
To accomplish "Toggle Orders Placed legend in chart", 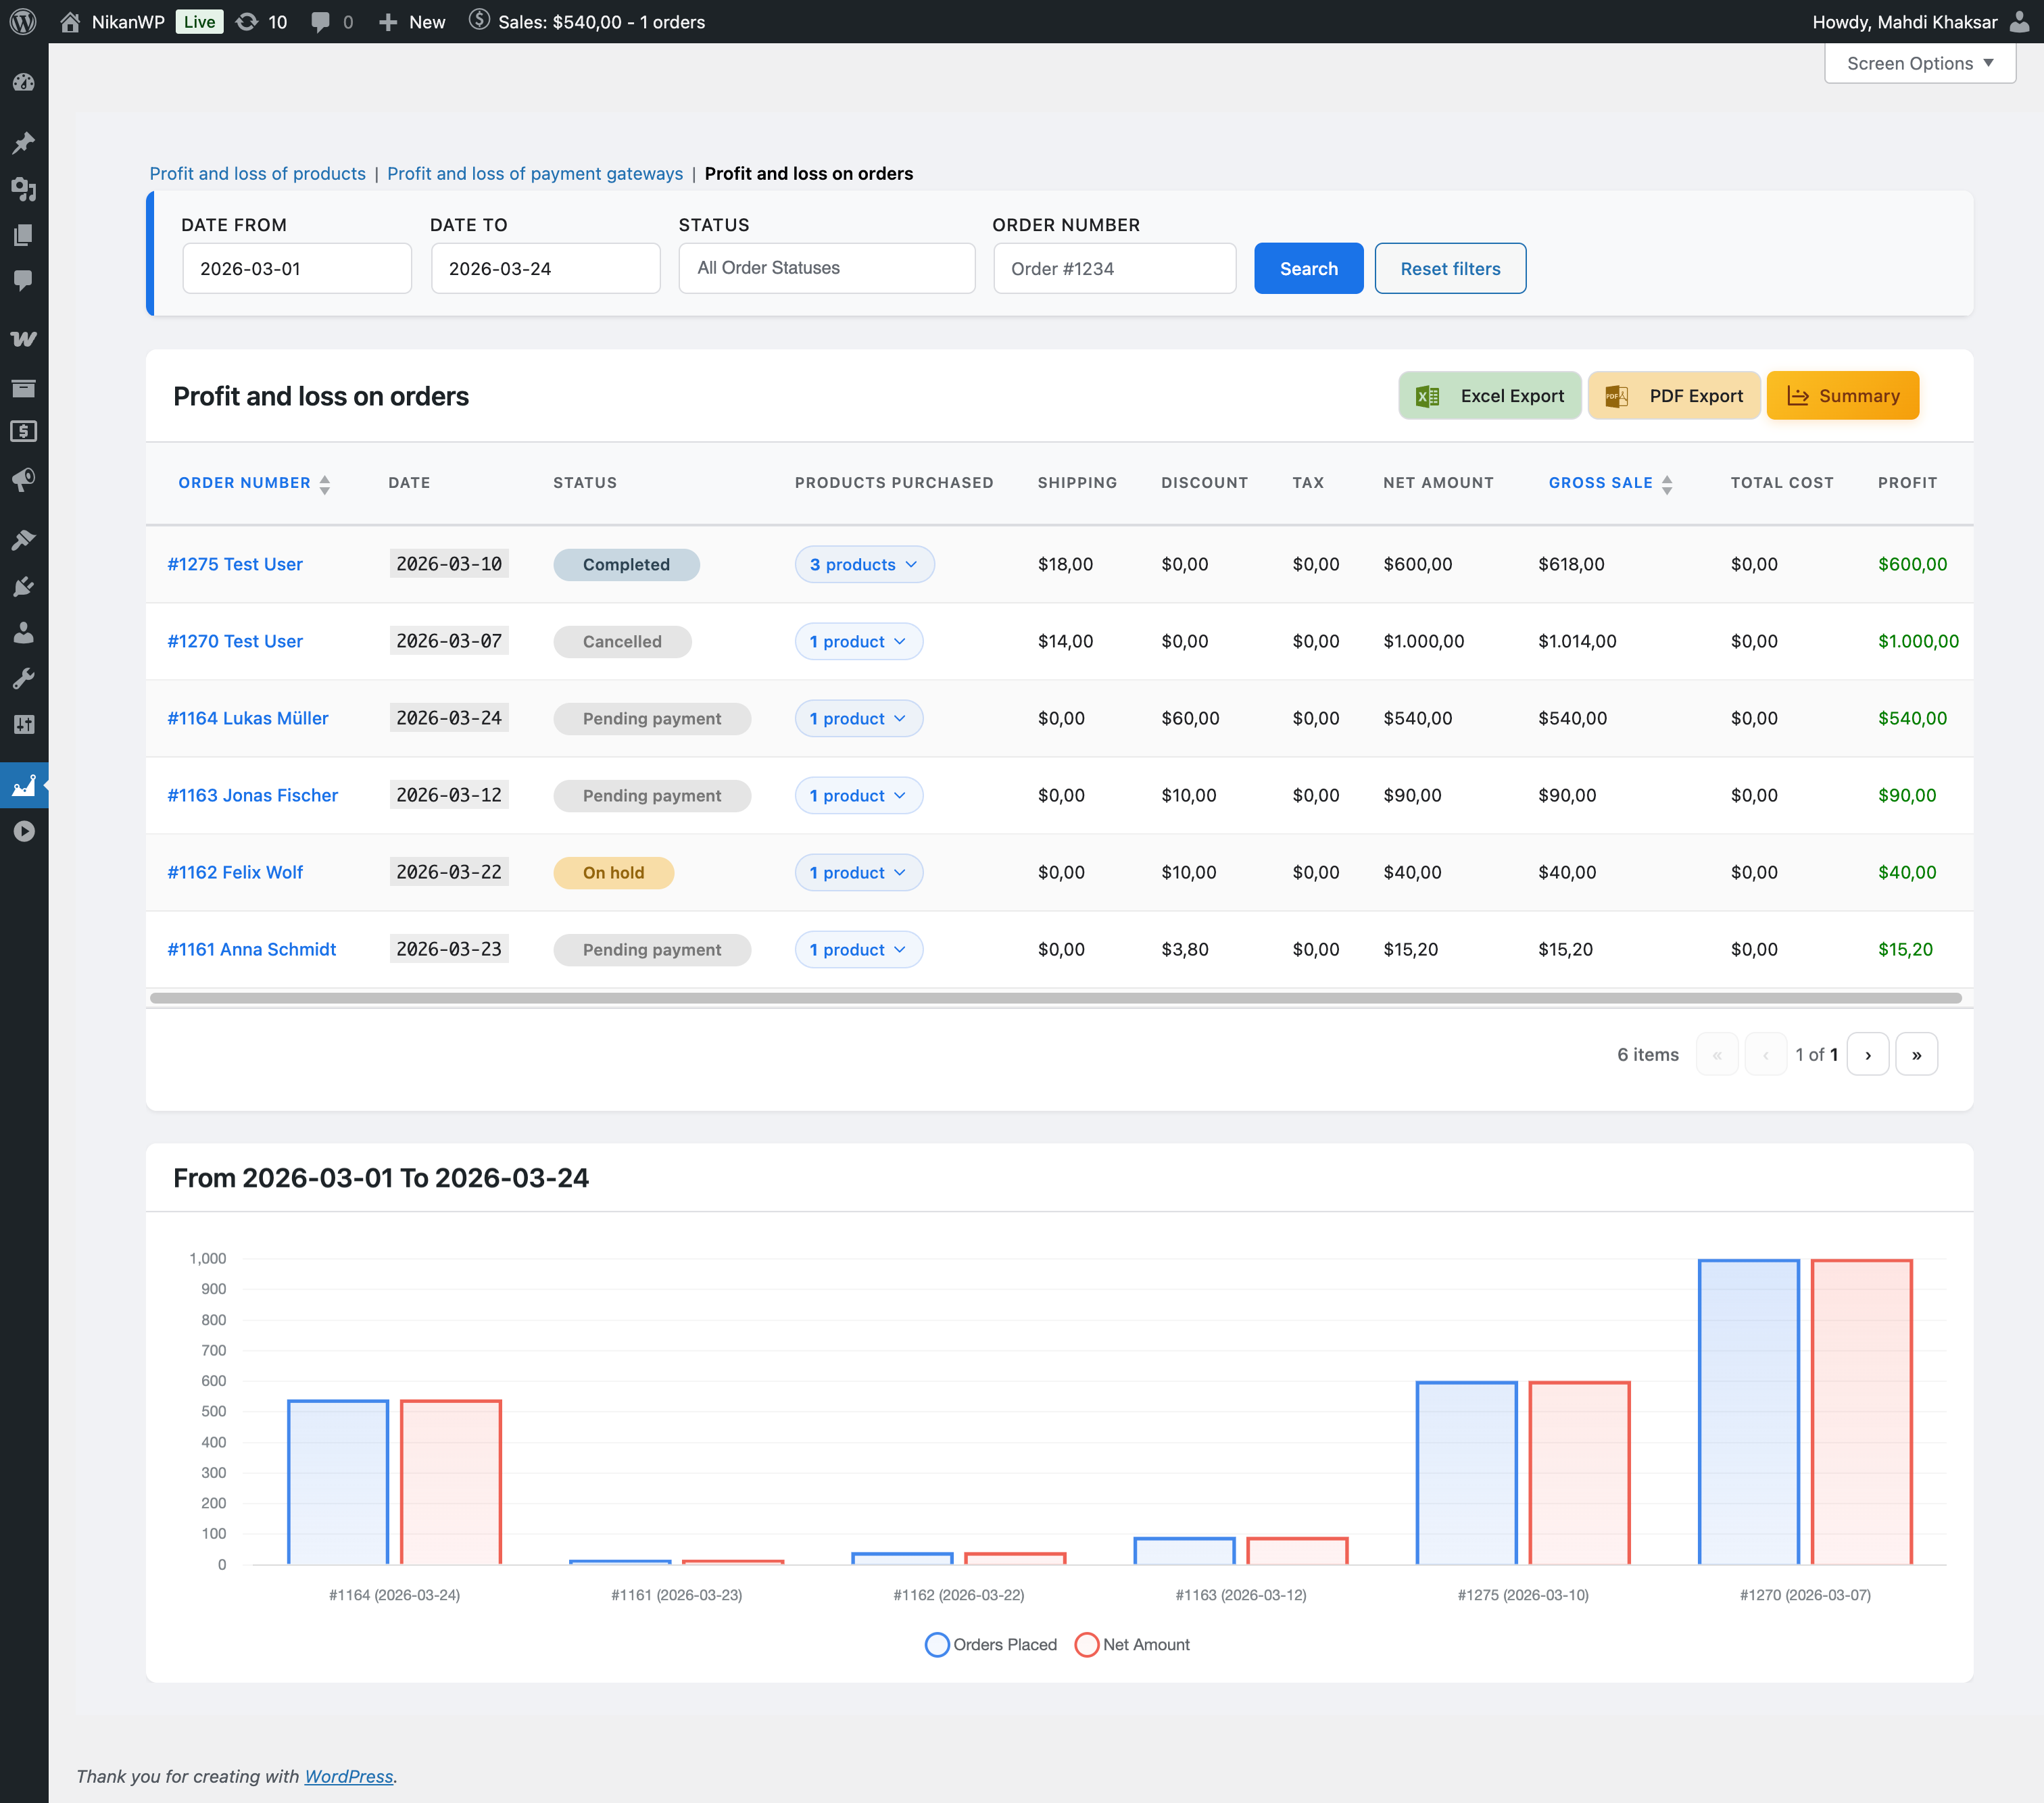I will tap(990, 1644).
